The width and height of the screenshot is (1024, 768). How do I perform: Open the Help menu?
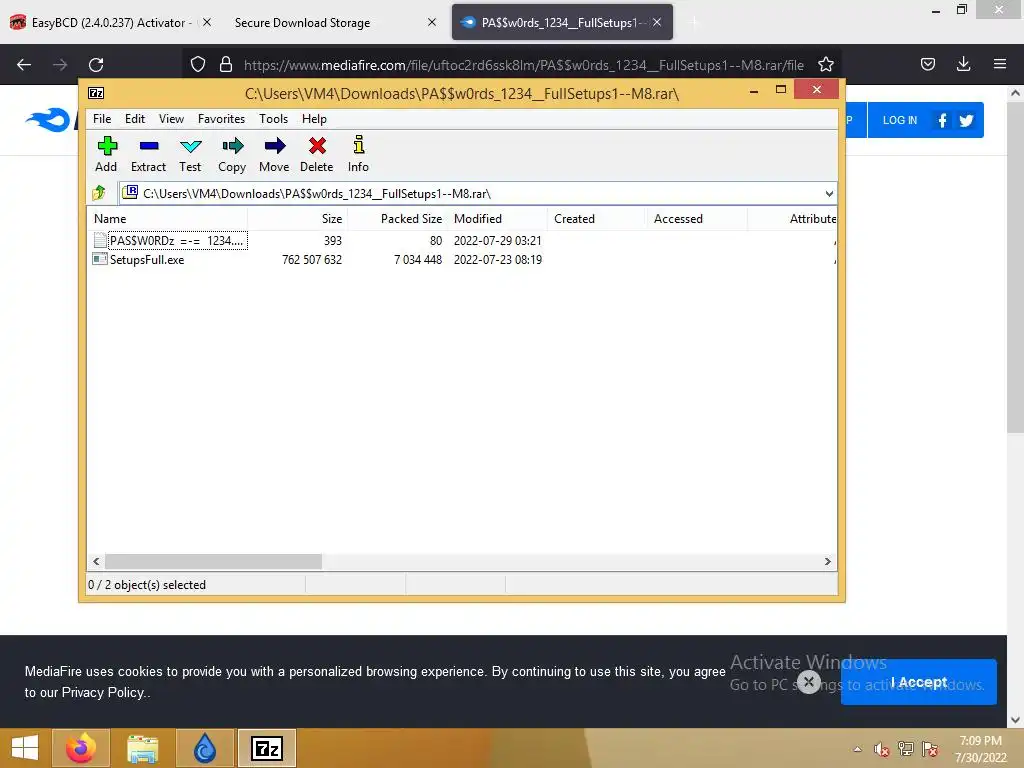(314, 119)
